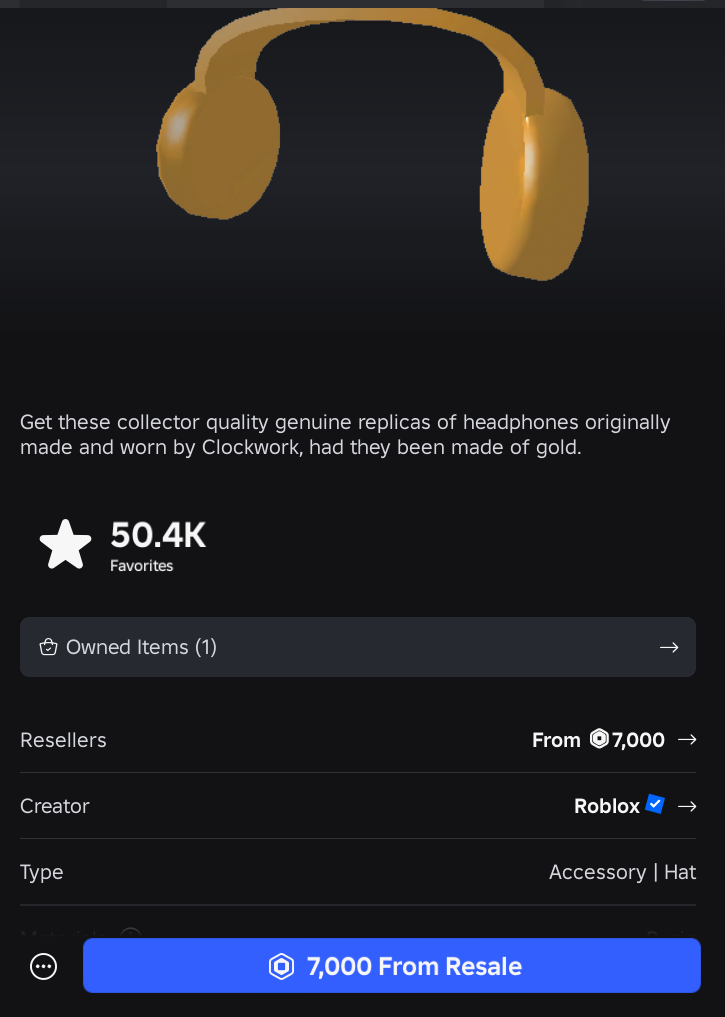This screenshot has height=1017, width=725.
Task: Open the three-dot more options menu
Action: click(x=44, y=966)
